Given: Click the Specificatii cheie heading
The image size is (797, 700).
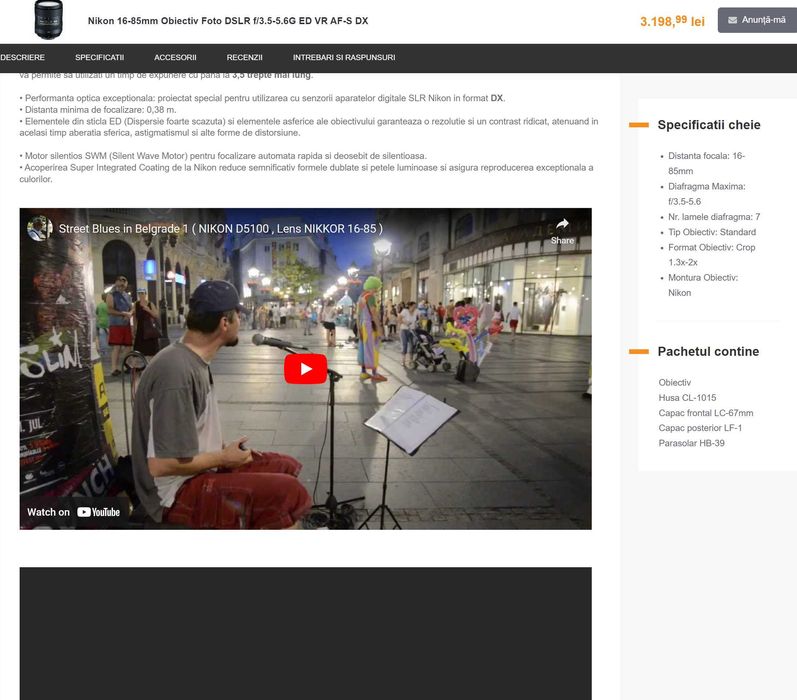Looking at the screenshot, I should [x=709, y=125].
